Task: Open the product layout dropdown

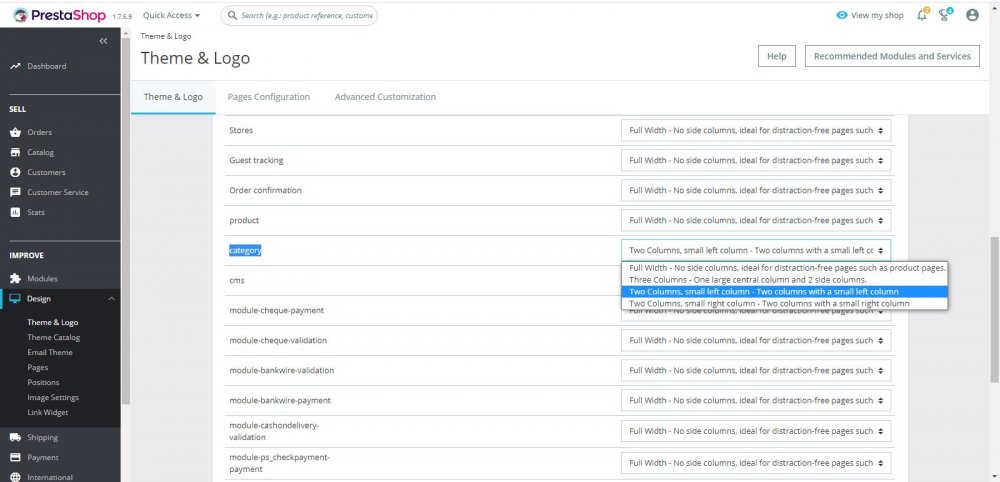Action: (x=755, y=220)
